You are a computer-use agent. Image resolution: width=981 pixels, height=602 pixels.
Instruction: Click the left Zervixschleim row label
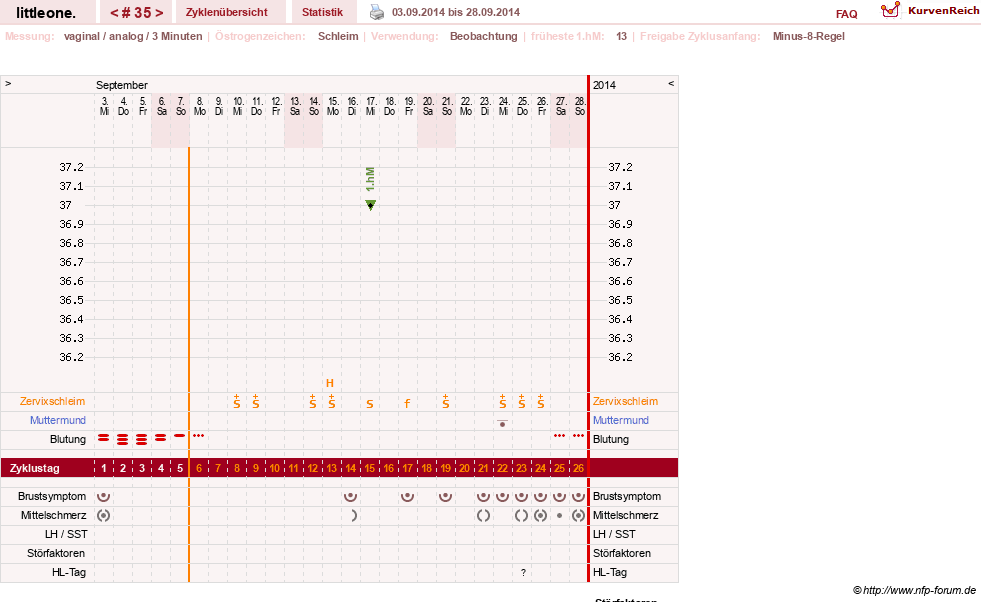[53, 401]
